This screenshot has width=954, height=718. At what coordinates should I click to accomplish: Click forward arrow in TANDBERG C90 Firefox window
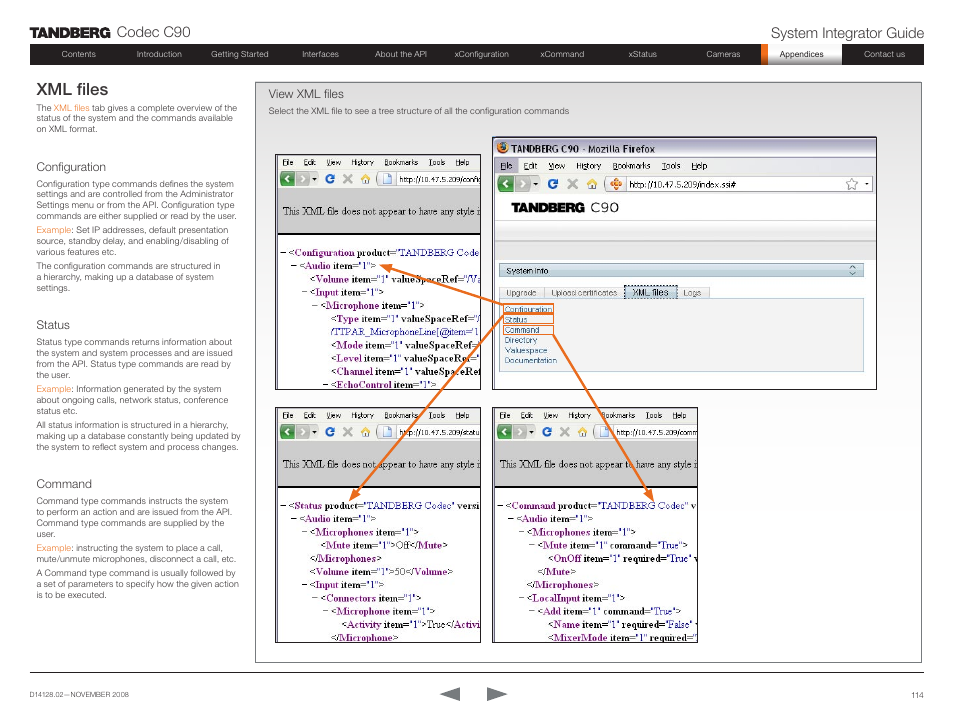(x=523, y=184)
